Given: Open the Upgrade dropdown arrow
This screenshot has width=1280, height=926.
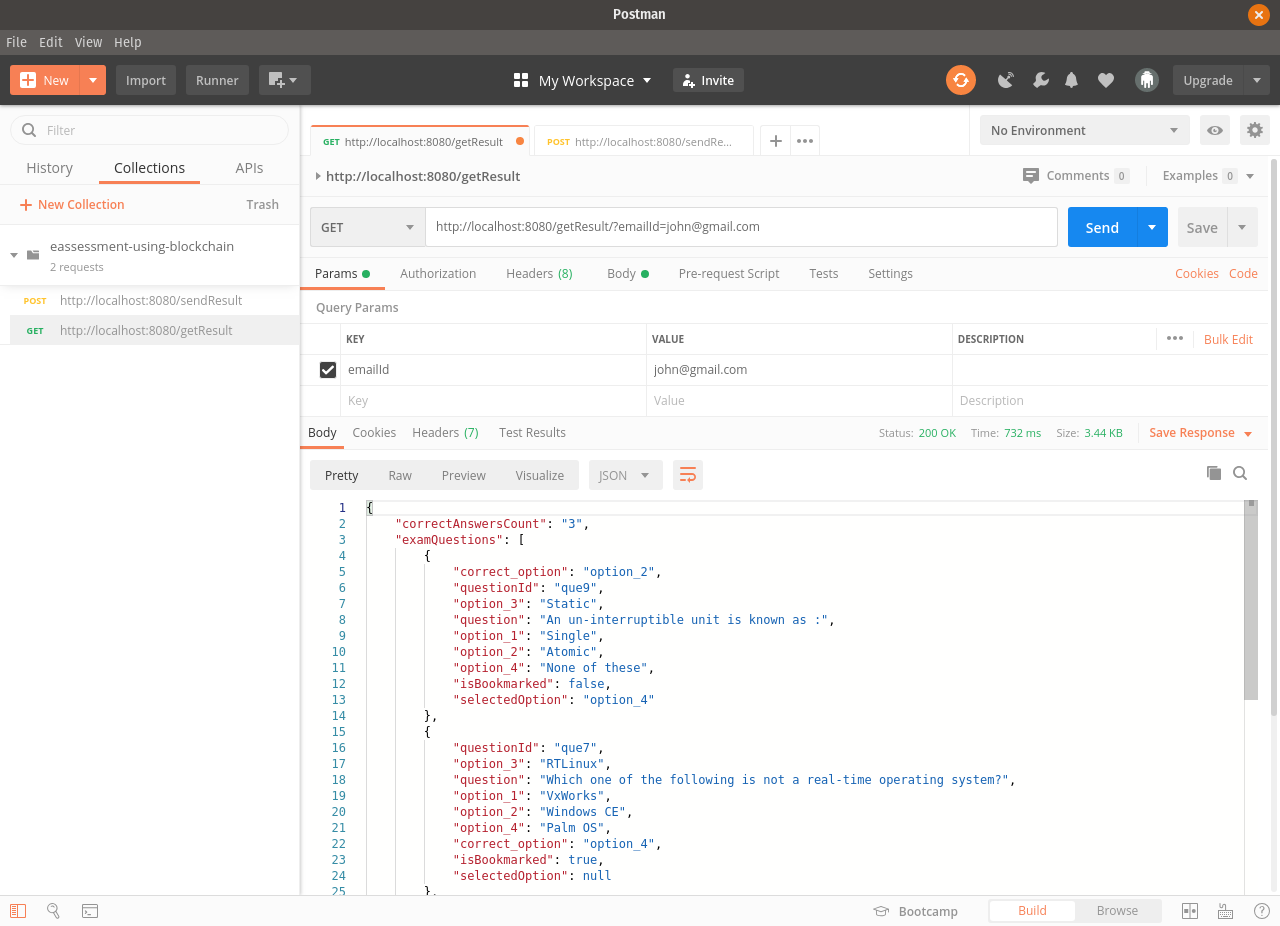Looking at the screenshot, I should pos(1256,80).
